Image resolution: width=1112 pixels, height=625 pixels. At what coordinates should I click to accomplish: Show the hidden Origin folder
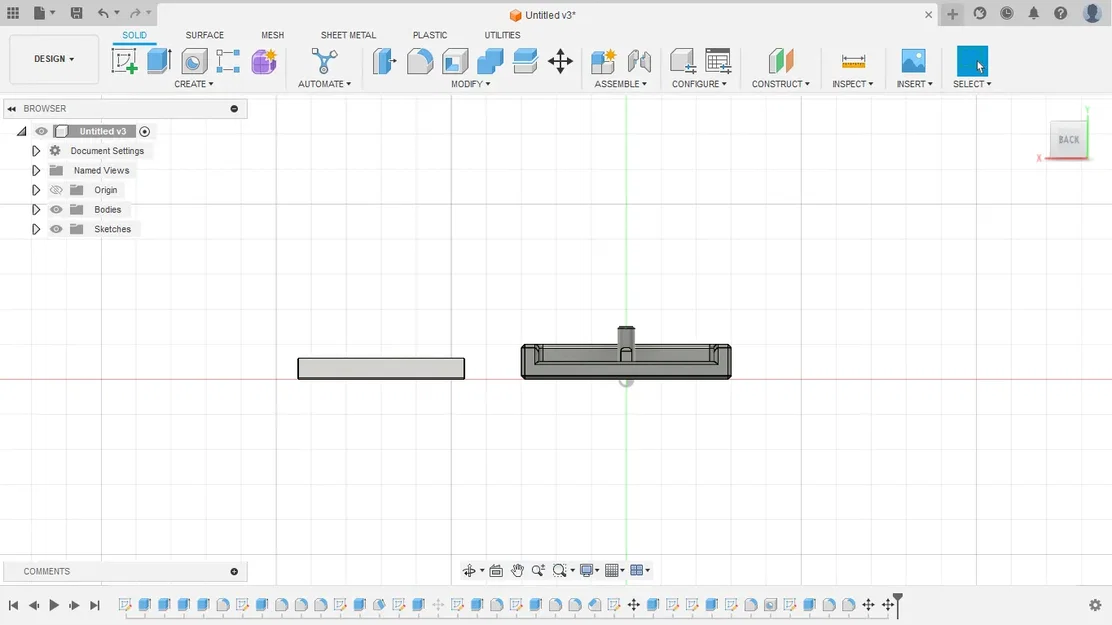pos(56,190)
